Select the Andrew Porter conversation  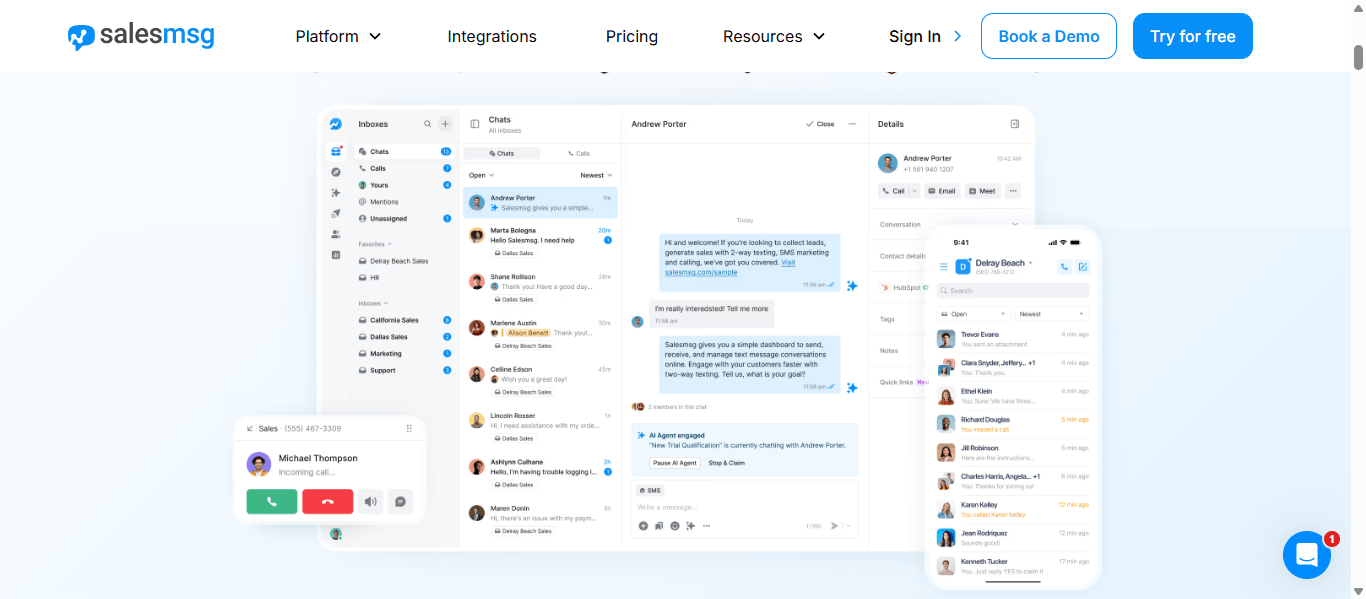click(x=540, y=203)
